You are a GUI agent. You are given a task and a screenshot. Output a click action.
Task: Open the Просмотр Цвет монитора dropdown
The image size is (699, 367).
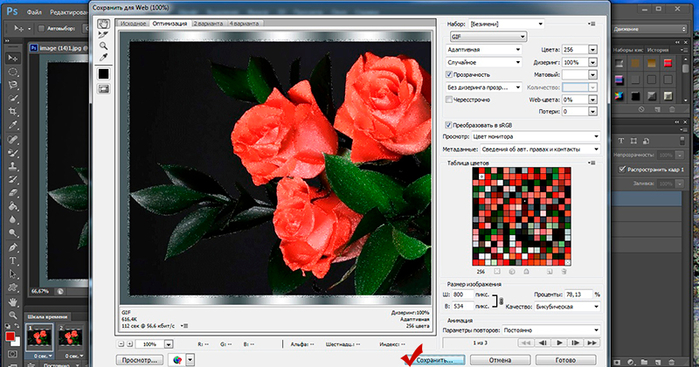(x=535, y=136)
